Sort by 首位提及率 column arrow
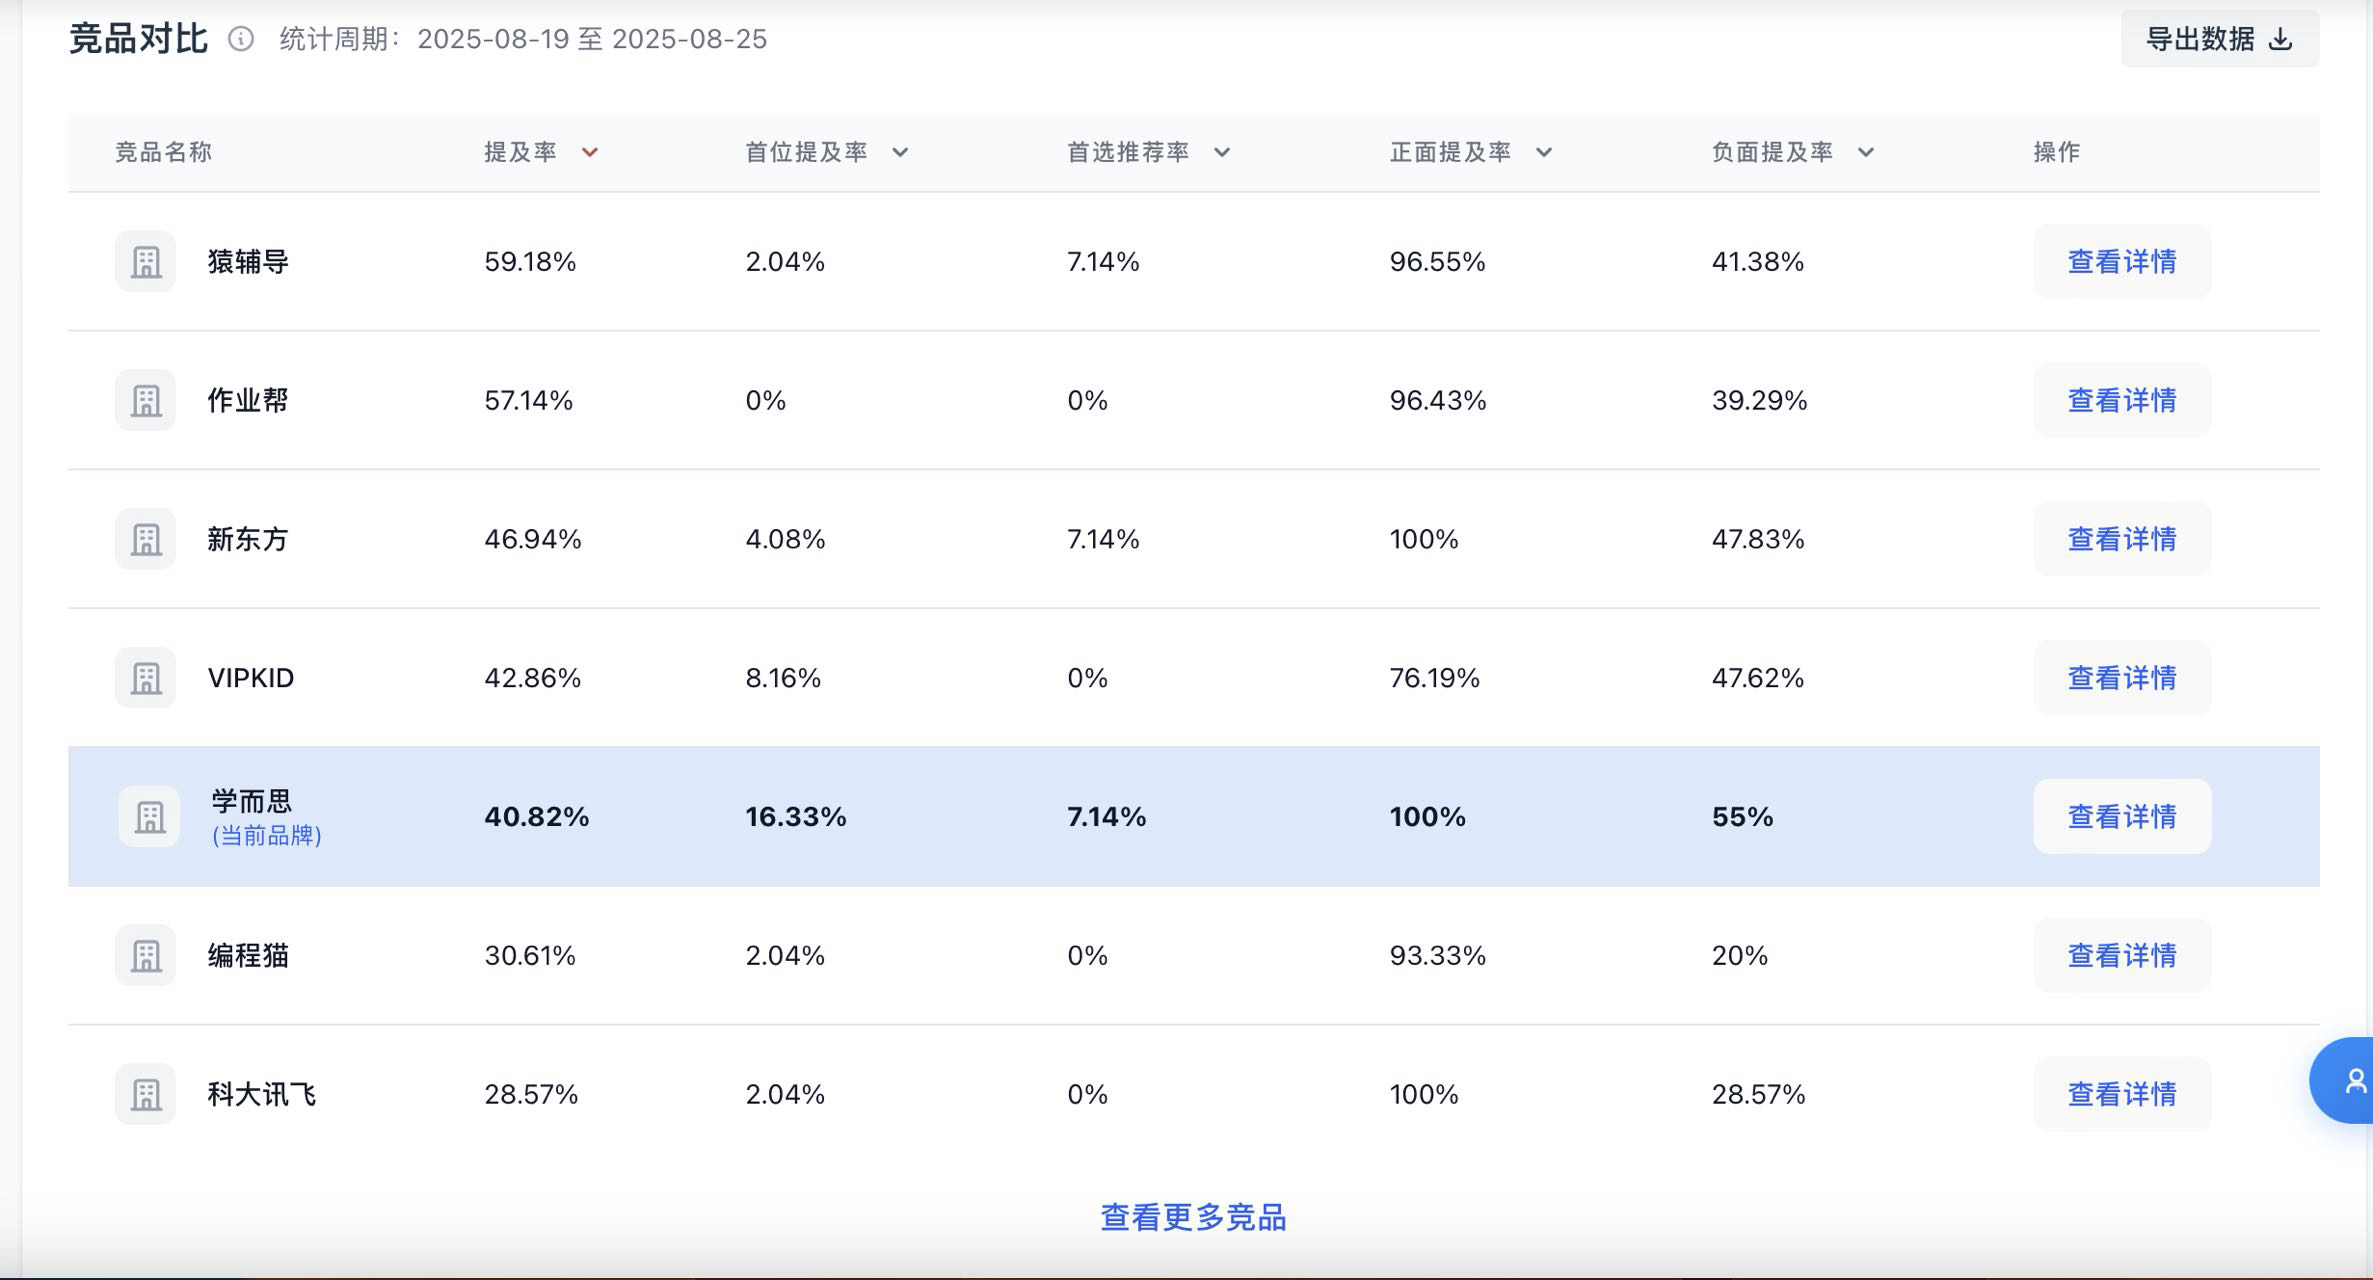Screen dimensions: 2373x1280 [x=900, y=152]
